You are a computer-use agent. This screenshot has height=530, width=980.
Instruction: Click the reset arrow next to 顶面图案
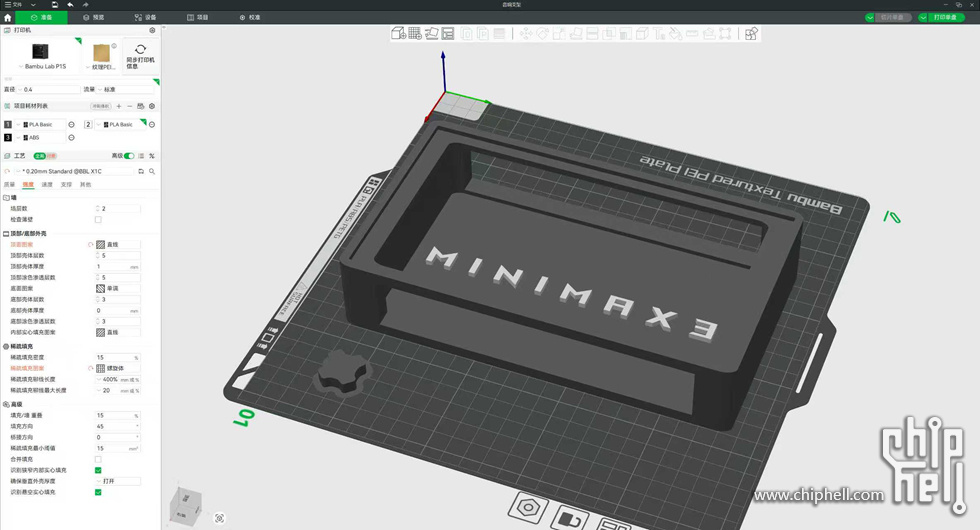click(91, 244)
